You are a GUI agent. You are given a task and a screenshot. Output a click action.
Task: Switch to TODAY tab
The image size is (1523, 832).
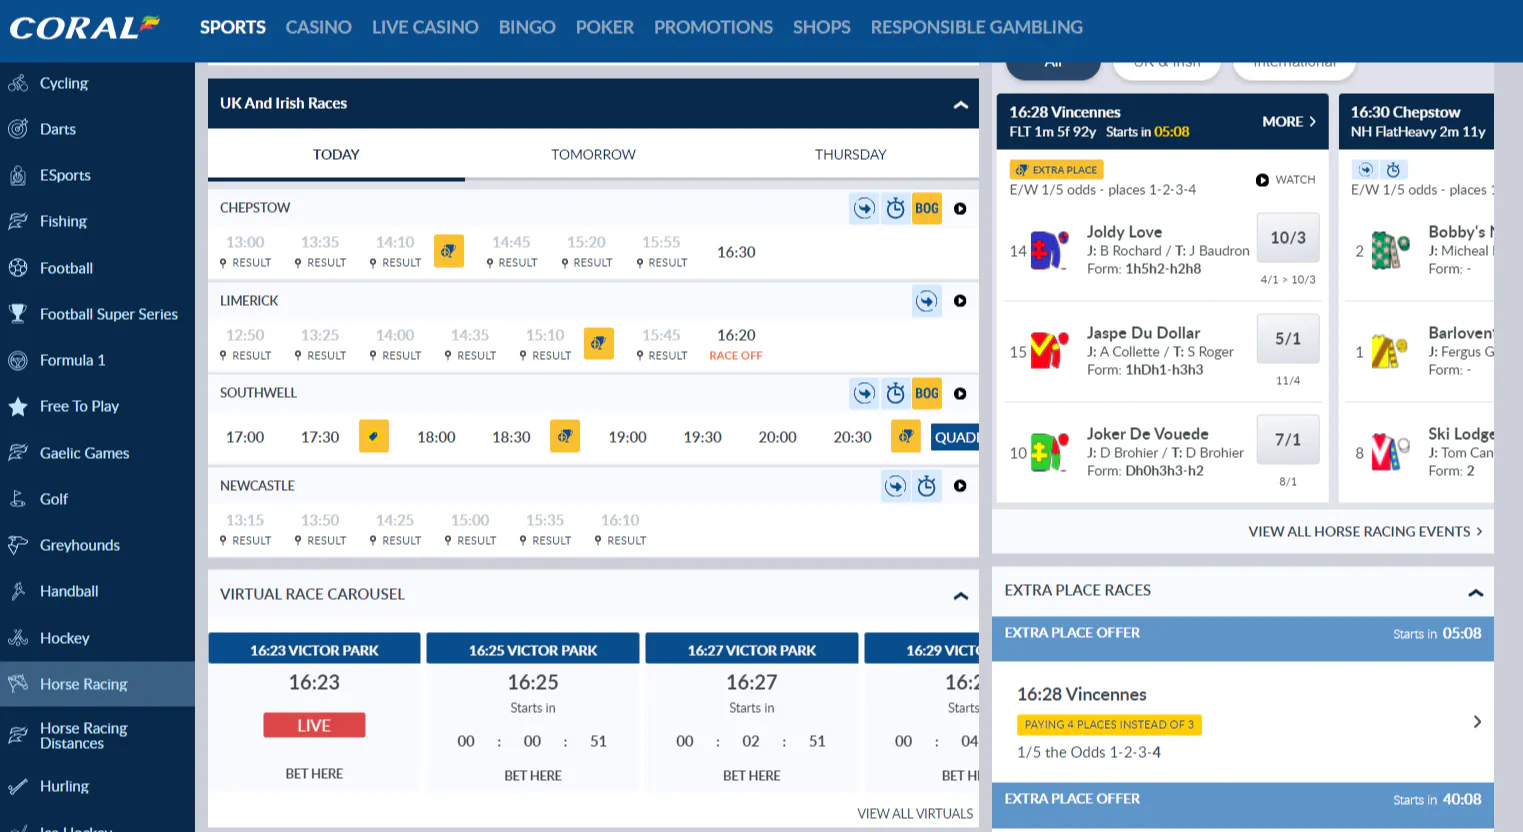336,154
